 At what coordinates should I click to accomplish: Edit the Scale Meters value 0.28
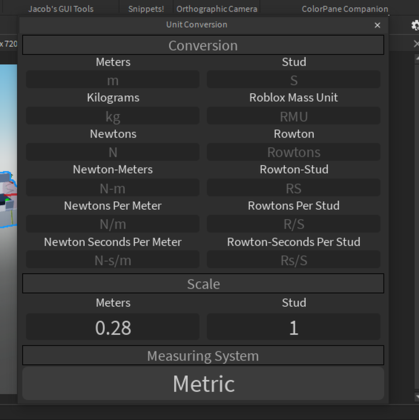click(113, 327)
